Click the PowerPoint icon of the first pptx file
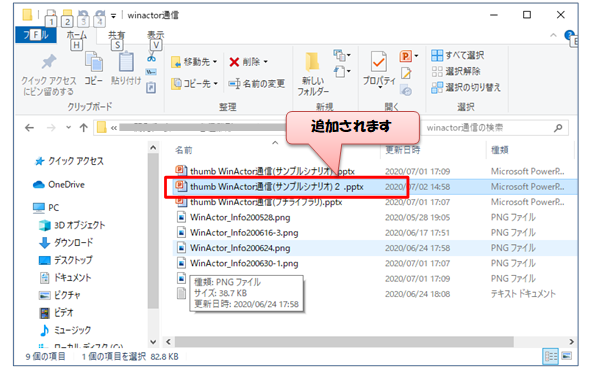Image resolution: width=601 pixels, height=379 pixels. coord(181,170)
